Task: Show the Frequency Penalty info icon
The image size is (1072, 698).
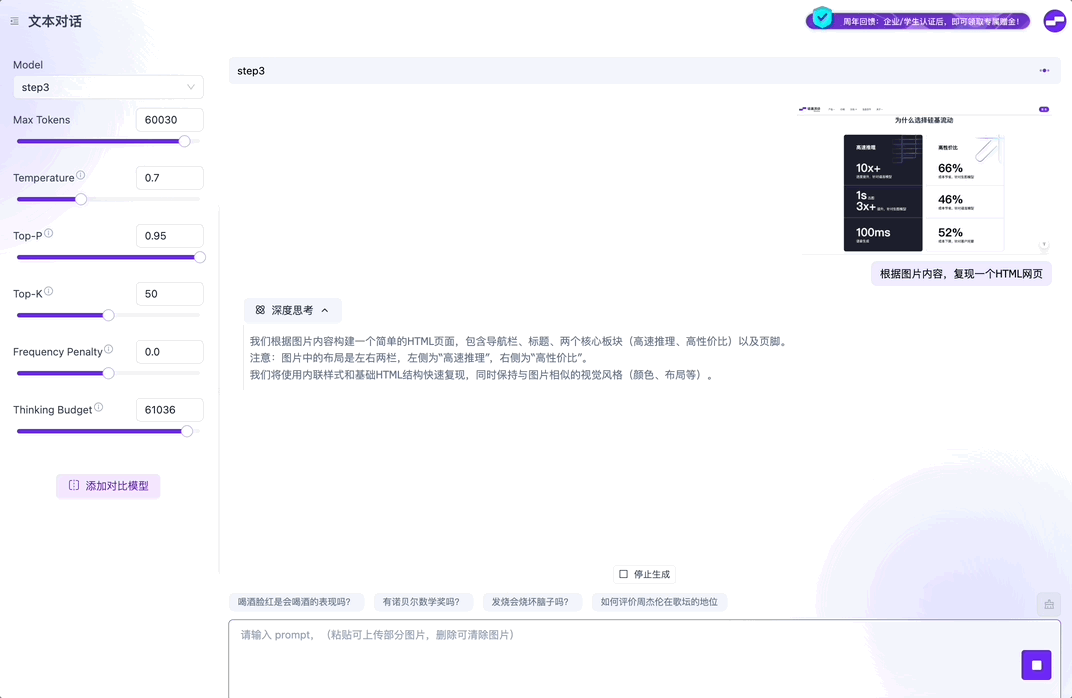Action: [109, 349]
